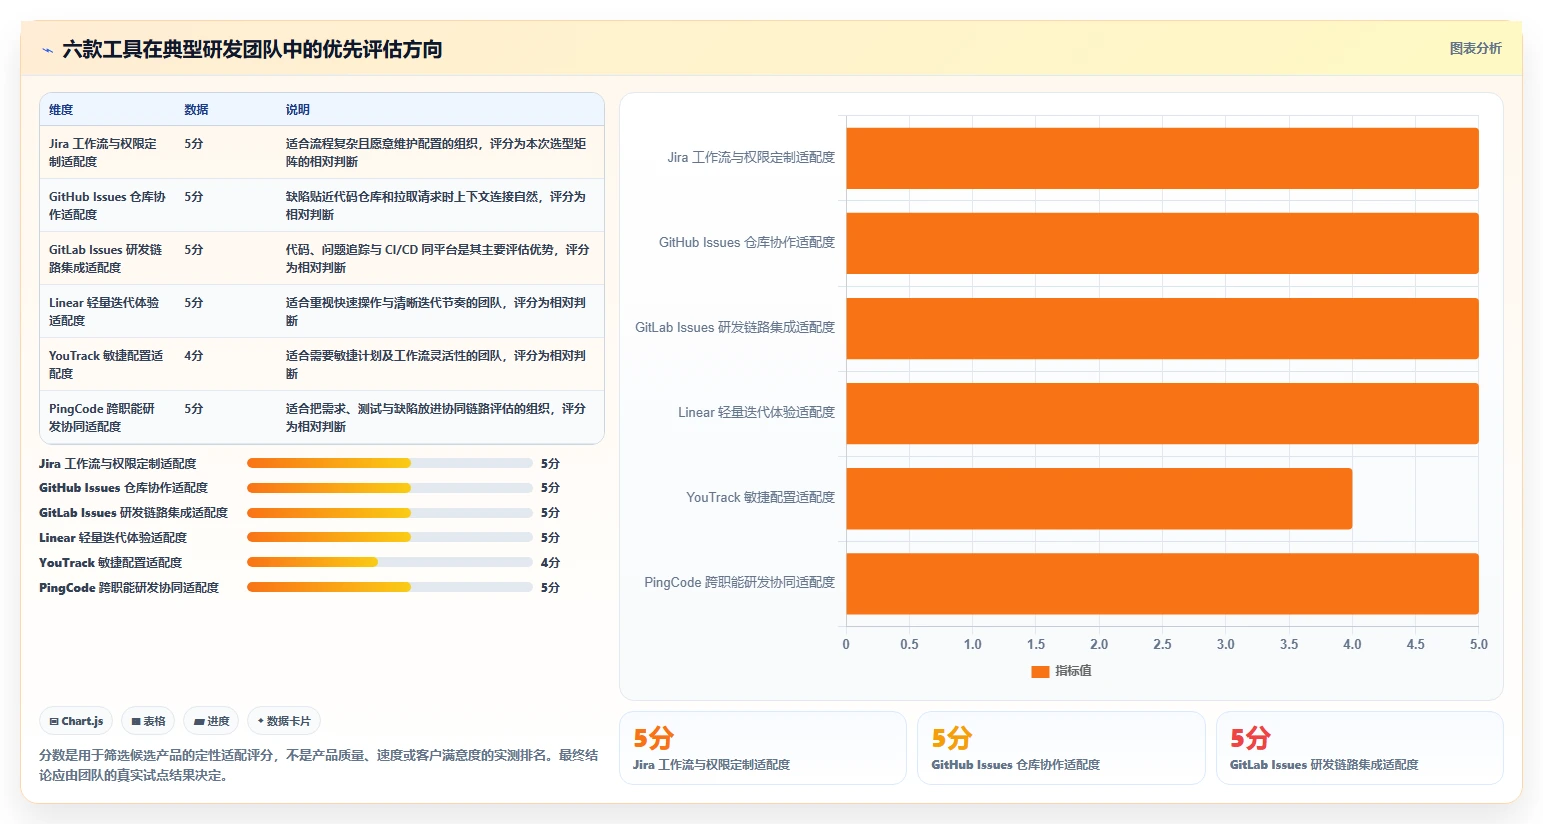Click the chart axis label Linear 轻量迭代体验适配度
The height and width of the screenshot is (824, 1543).
(x=756, y=412)
